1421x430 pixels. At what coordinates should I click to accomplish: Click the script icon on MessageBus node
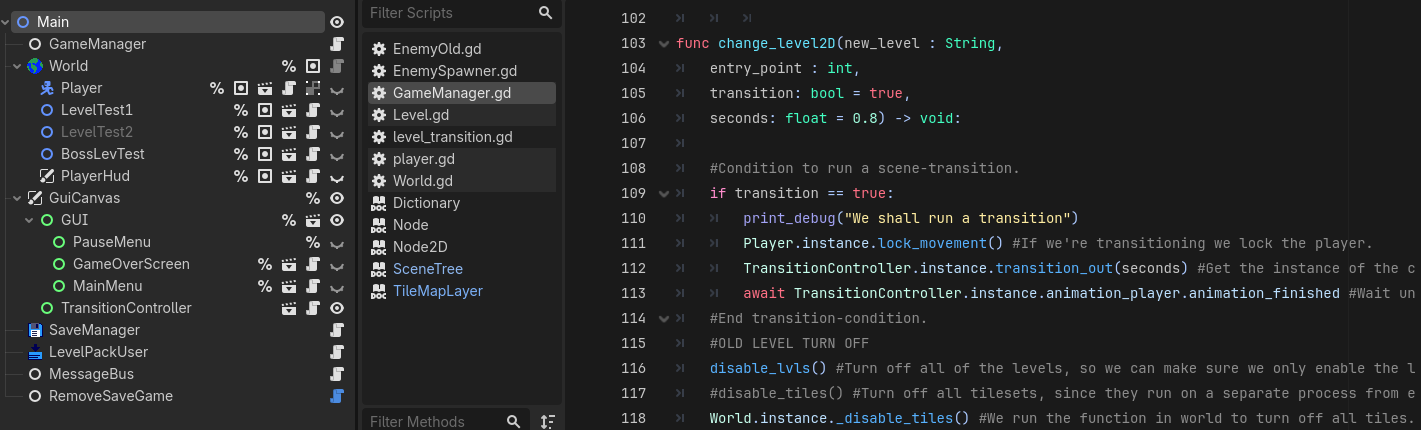[x=338, y=374]
